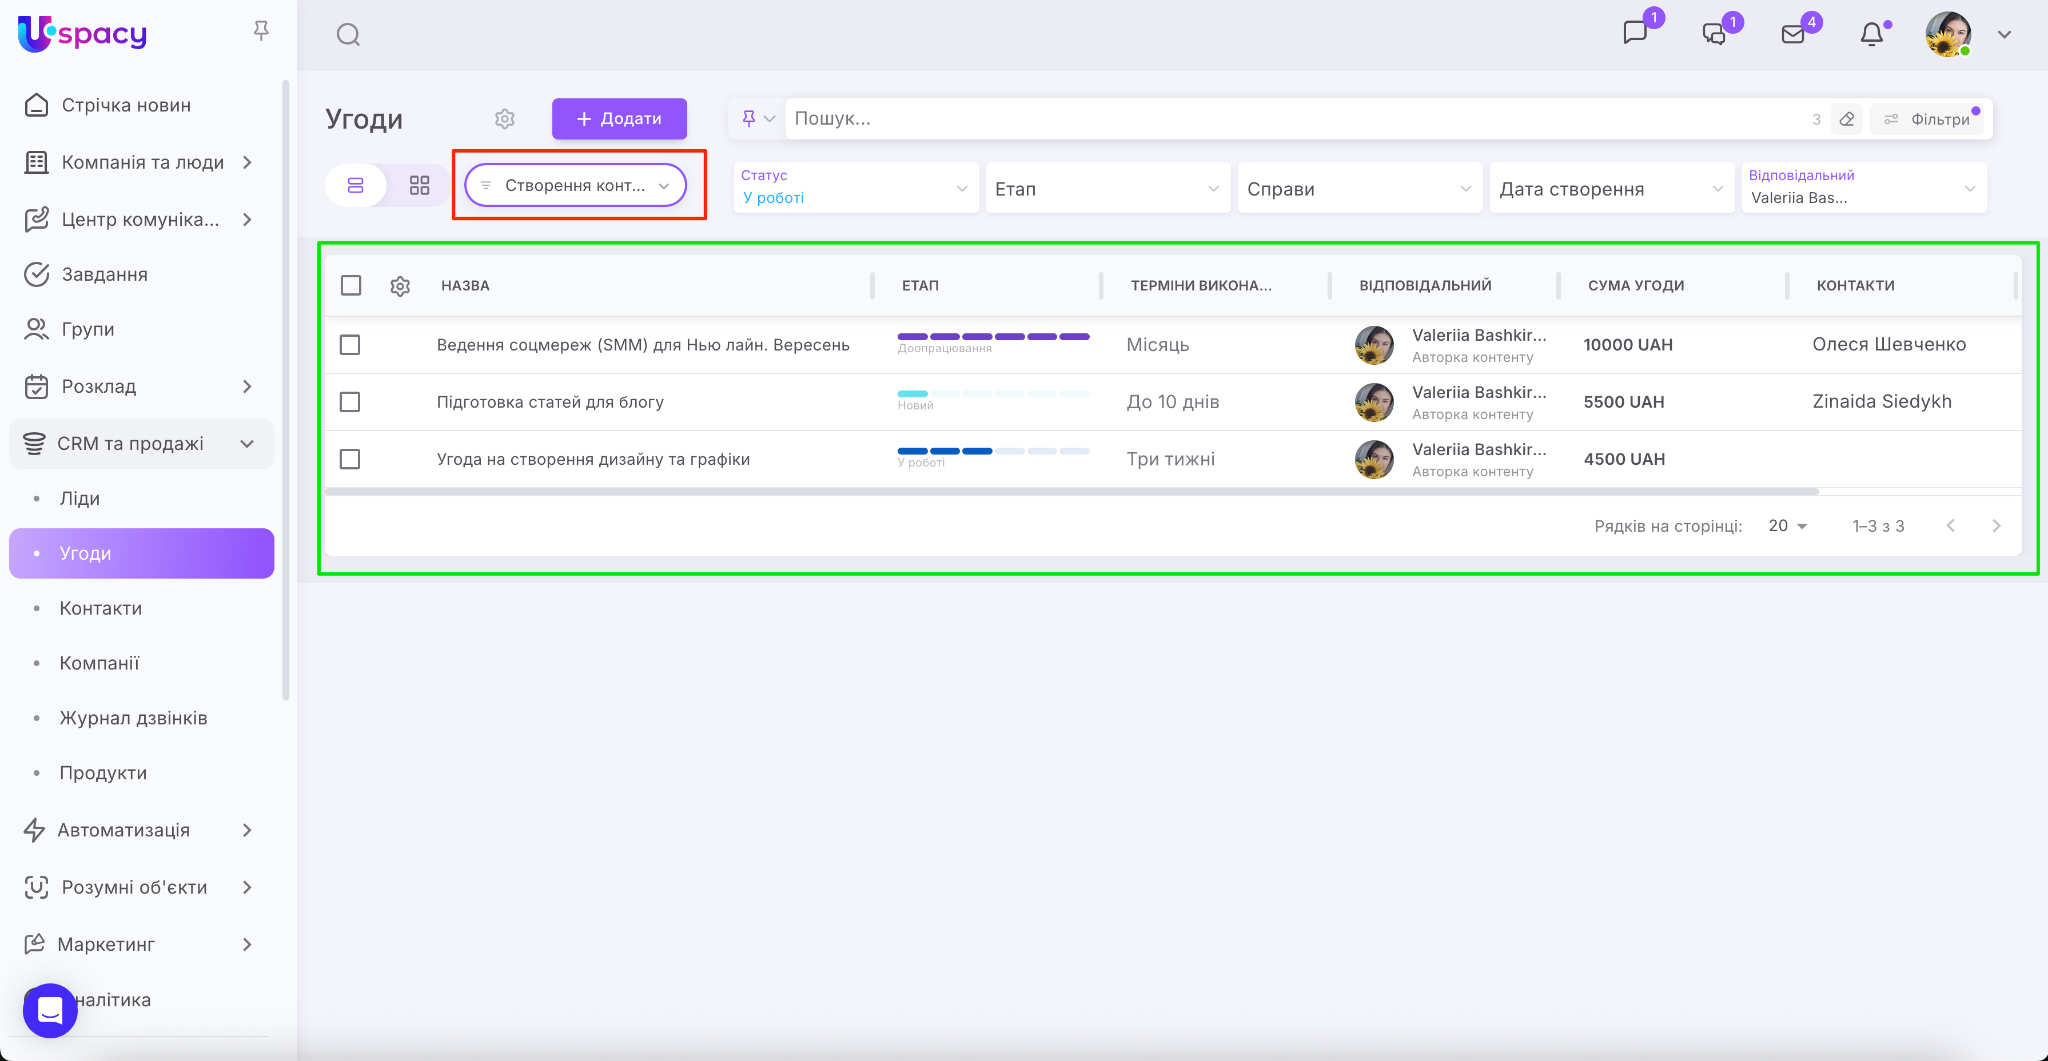Switch to kanban grid view icon
Screen dimensions: 2048x1061
tap(419, 186)
